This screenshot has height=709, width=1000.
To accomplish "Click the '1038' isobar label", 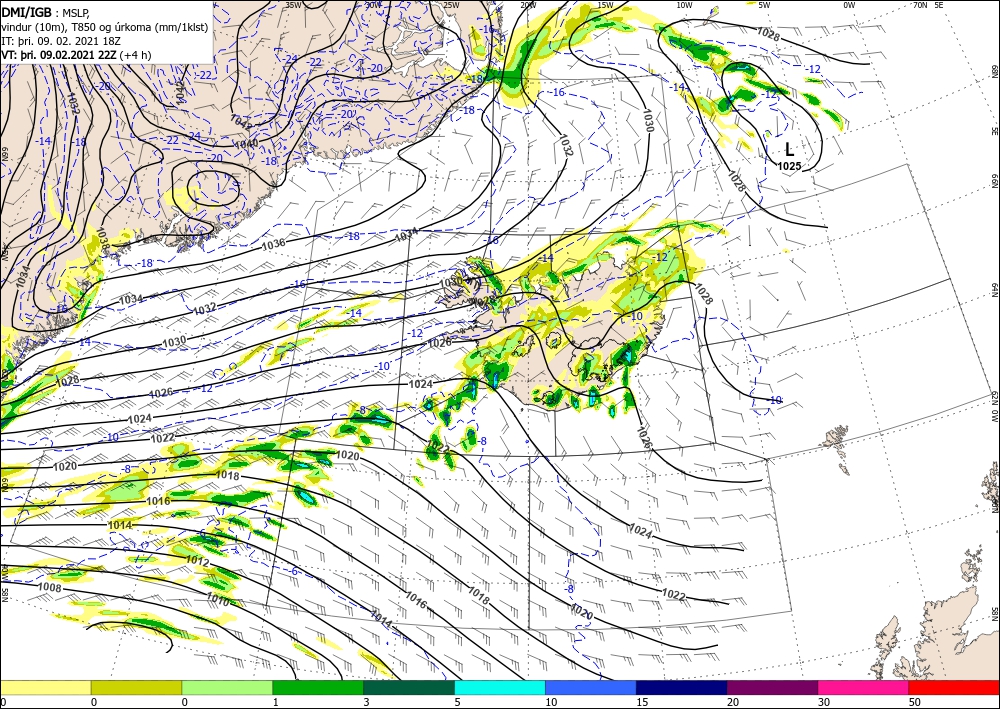I will click(101, 240).
